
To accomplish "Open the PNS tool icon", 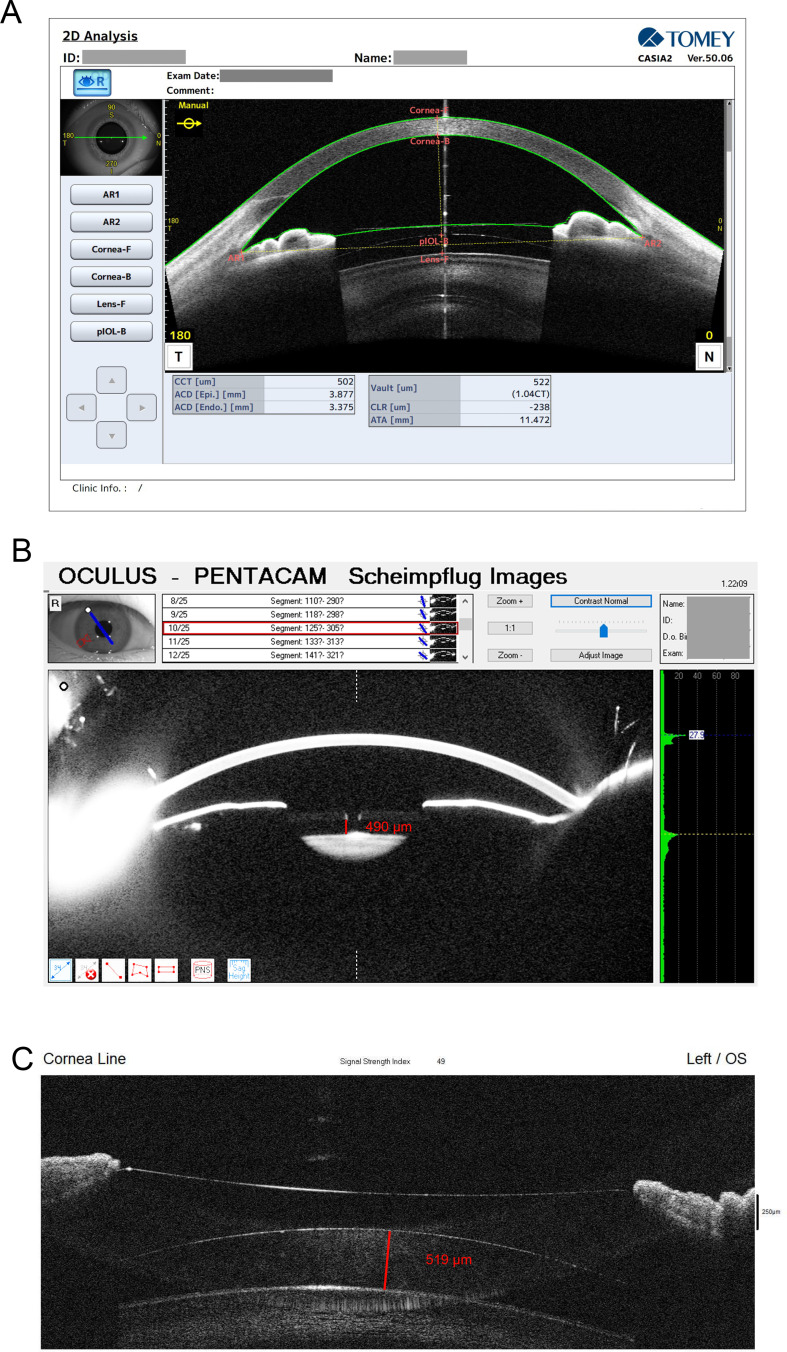I will tap(202, 969).
